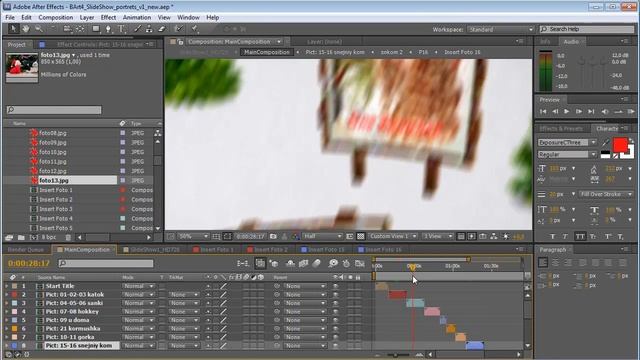
Task: Expand the Start Title layer
Action: pyautogui.click(x=6, y=286)
